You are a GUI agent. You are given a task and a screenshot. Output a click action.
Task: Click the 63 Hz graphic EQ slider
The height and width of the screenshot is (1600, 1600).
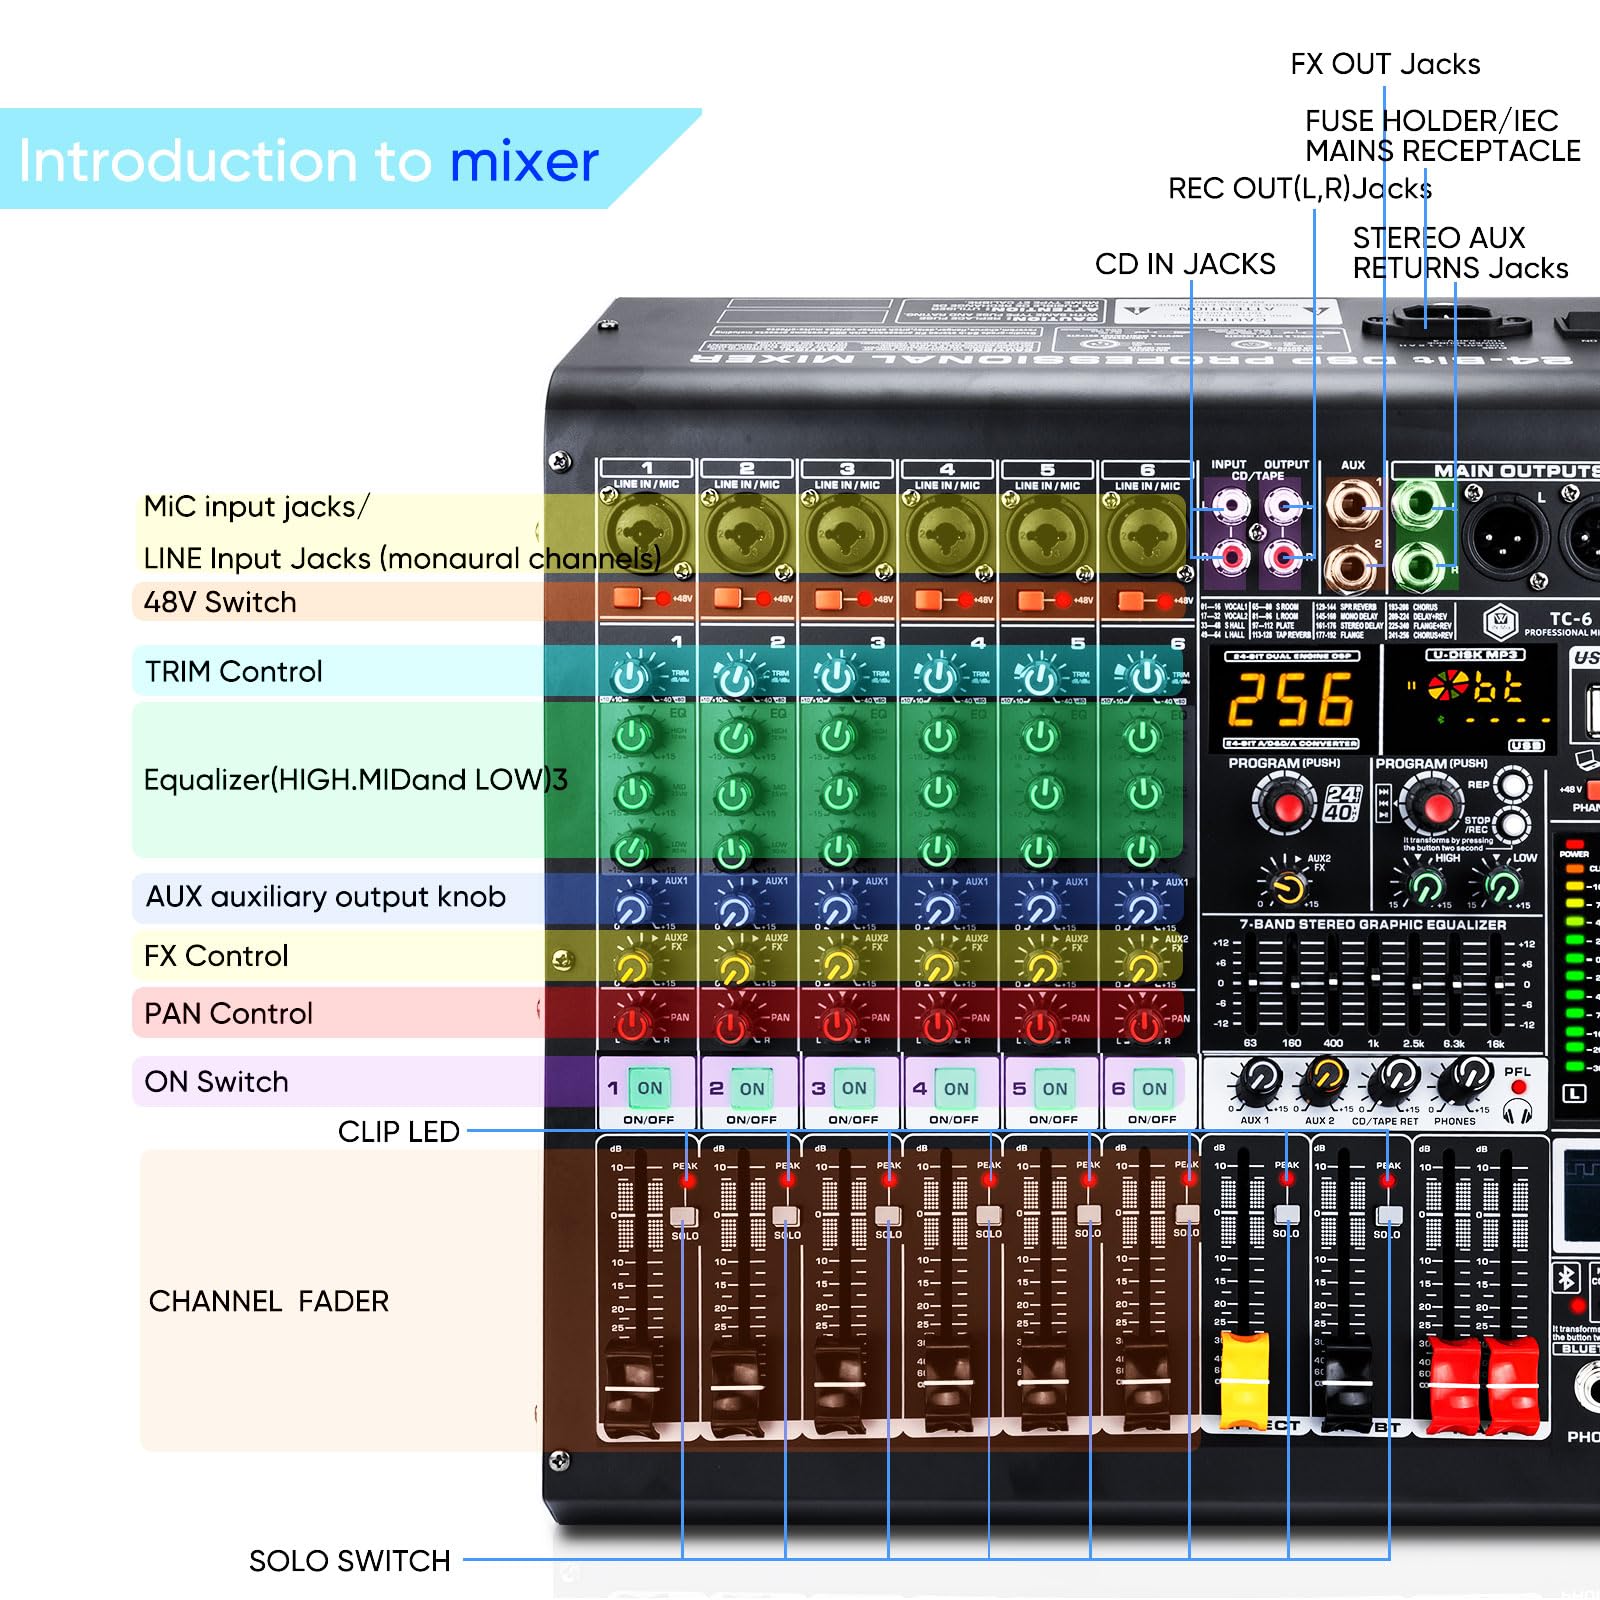click(1251, 985)
